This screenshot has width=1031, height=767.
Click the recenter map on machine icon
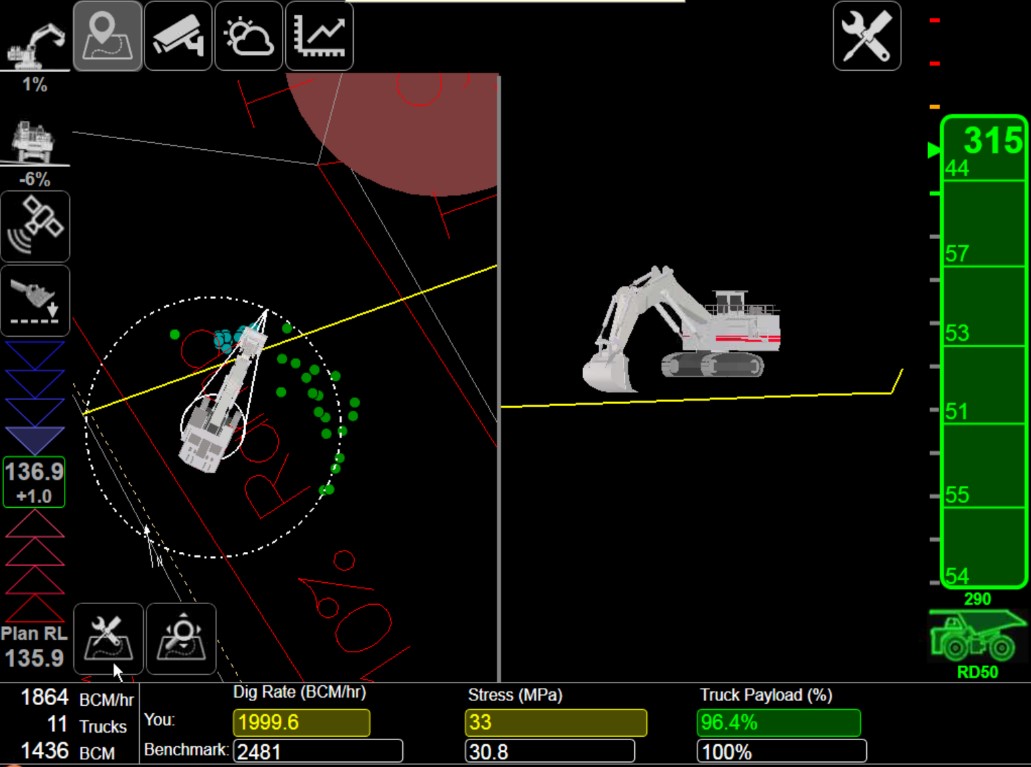[181, 639]
